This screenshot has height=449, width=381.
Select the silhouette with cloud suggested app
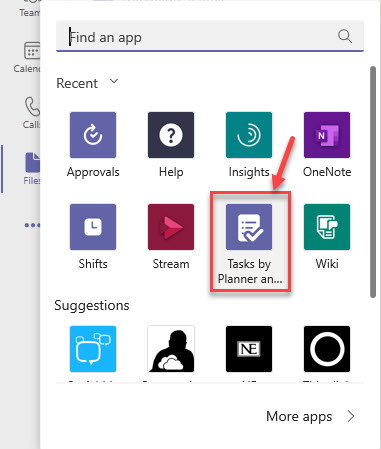pos(171,349)
